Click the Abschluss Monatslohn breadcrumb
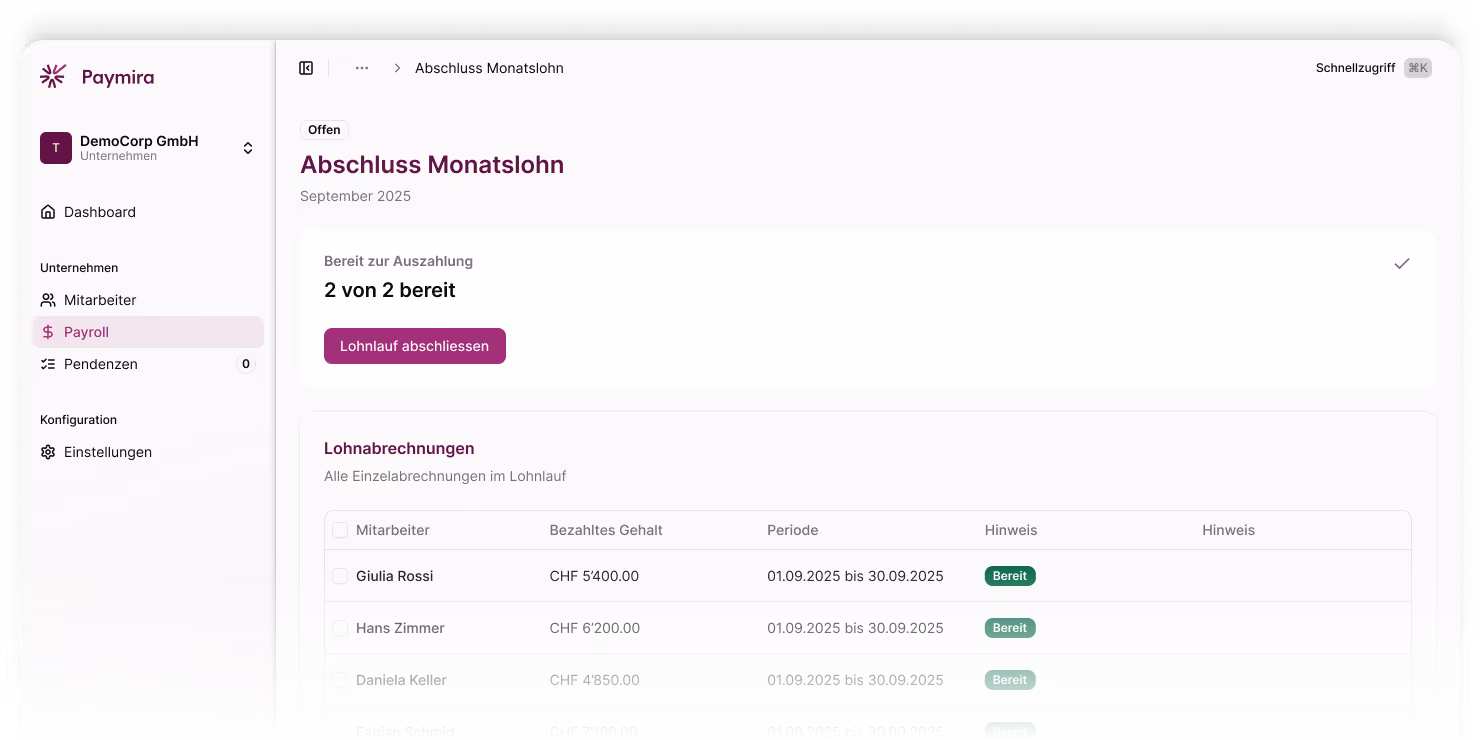Screen dimensions: 1480x740 489,68
